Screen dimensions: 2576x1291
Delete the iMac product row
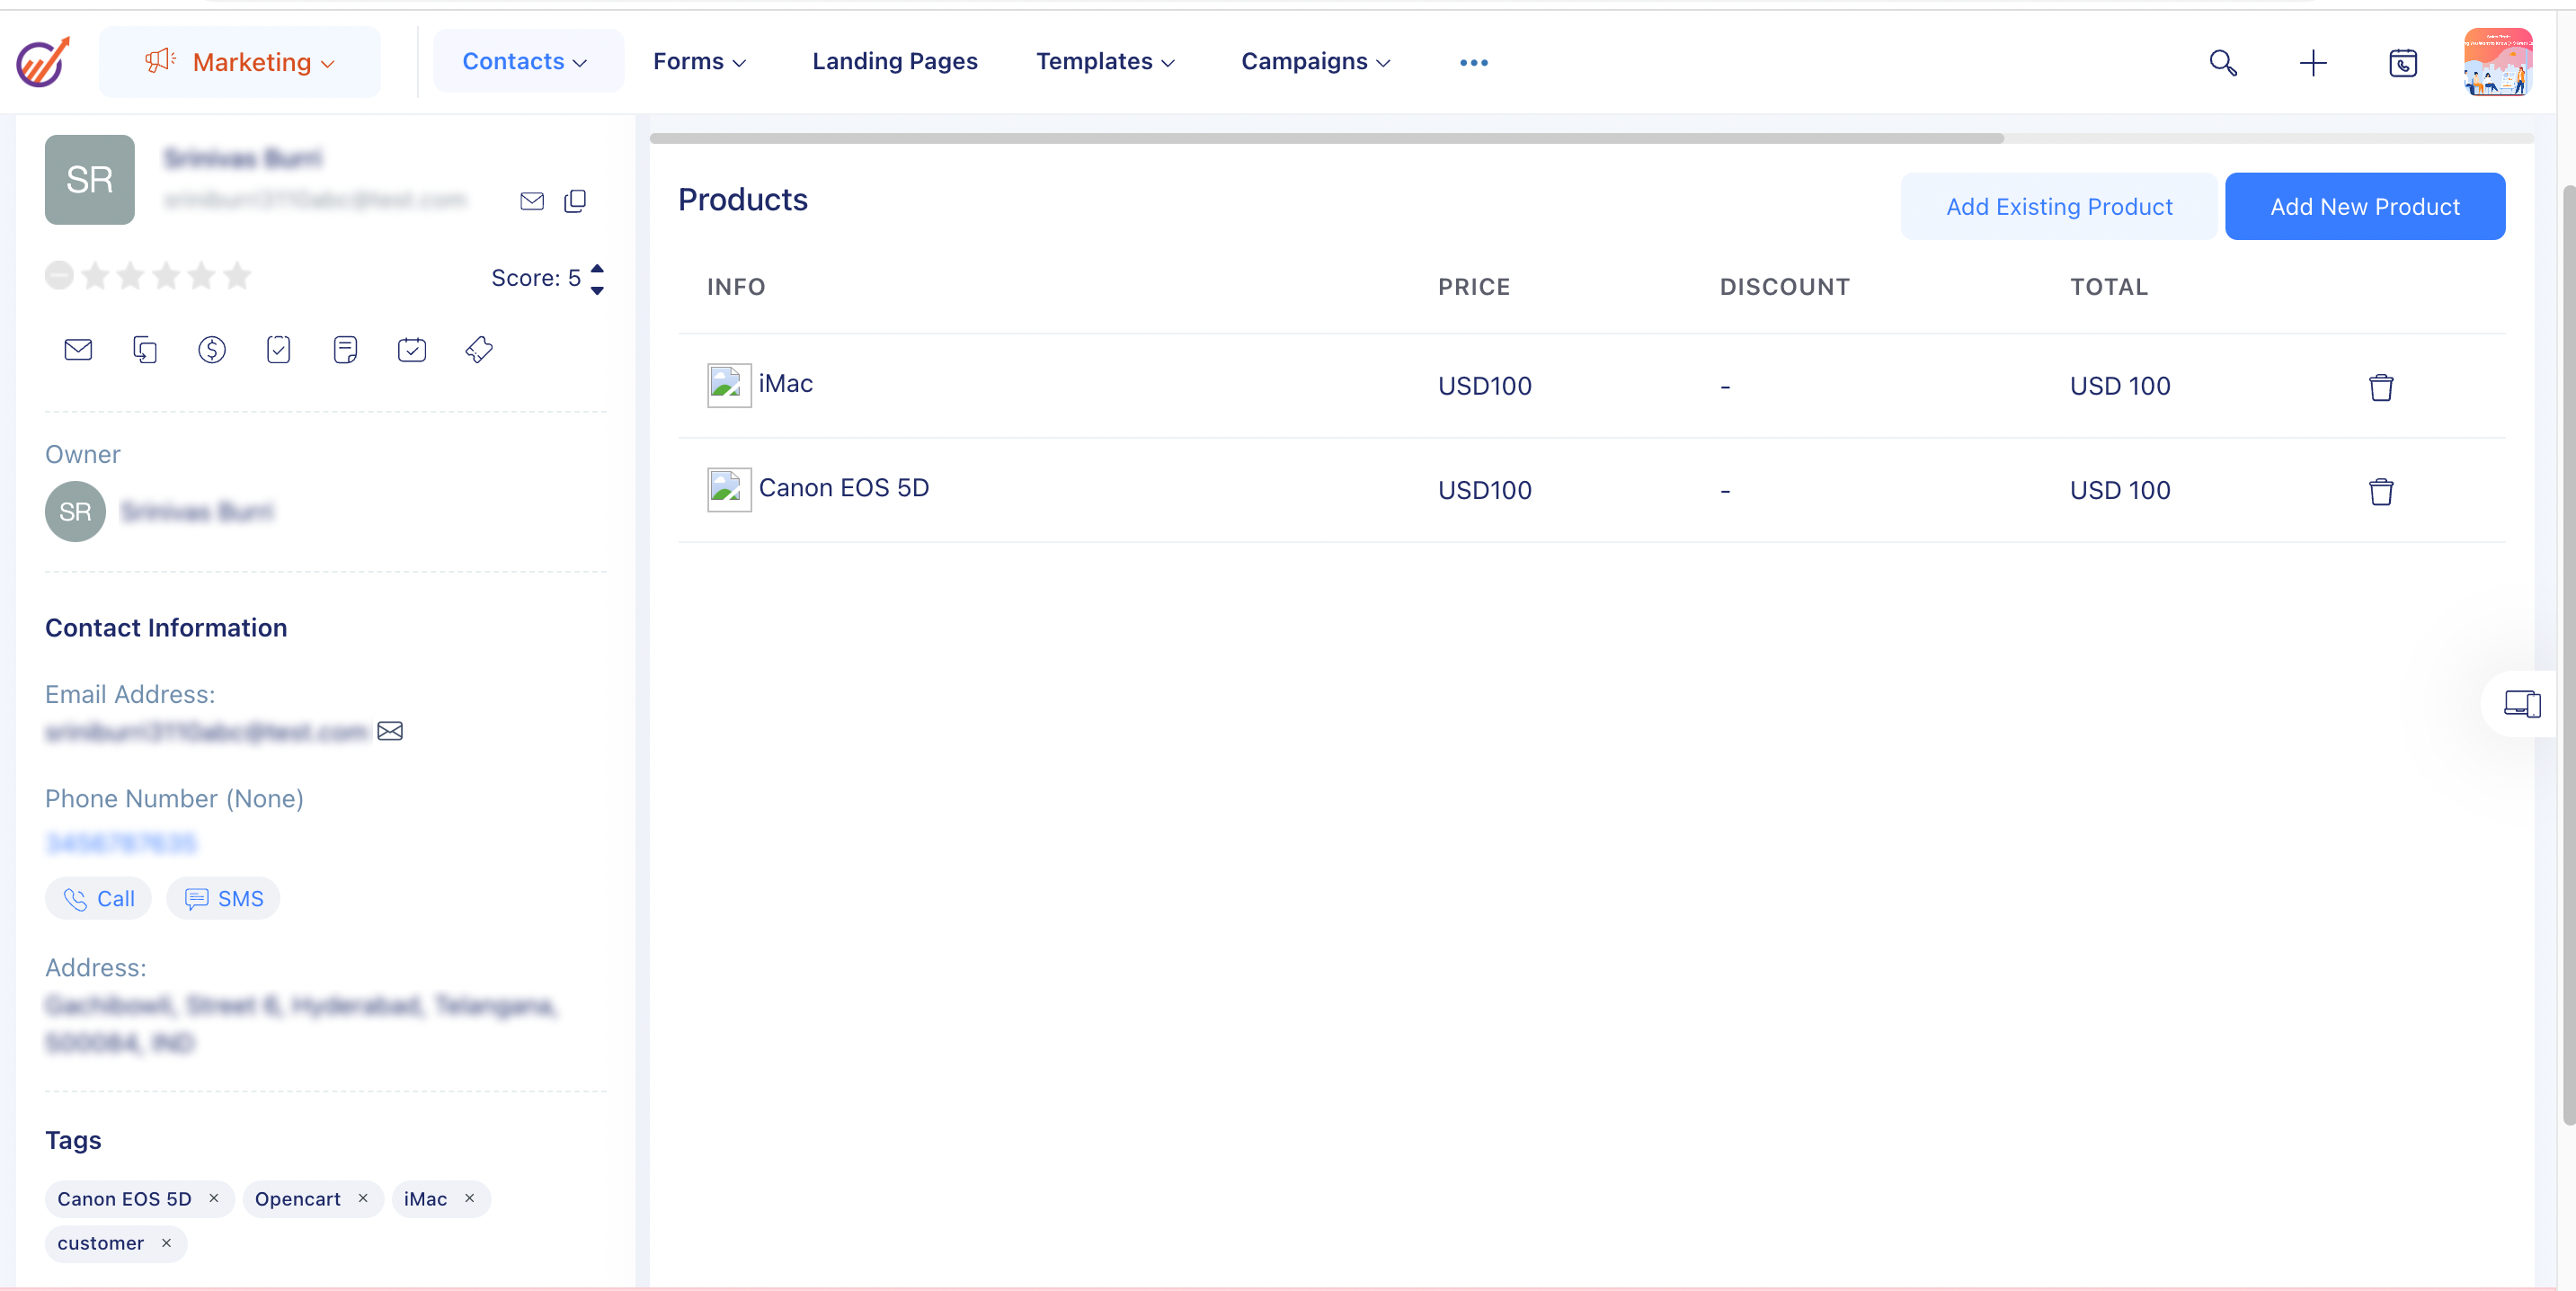(x=2381, y=387)
